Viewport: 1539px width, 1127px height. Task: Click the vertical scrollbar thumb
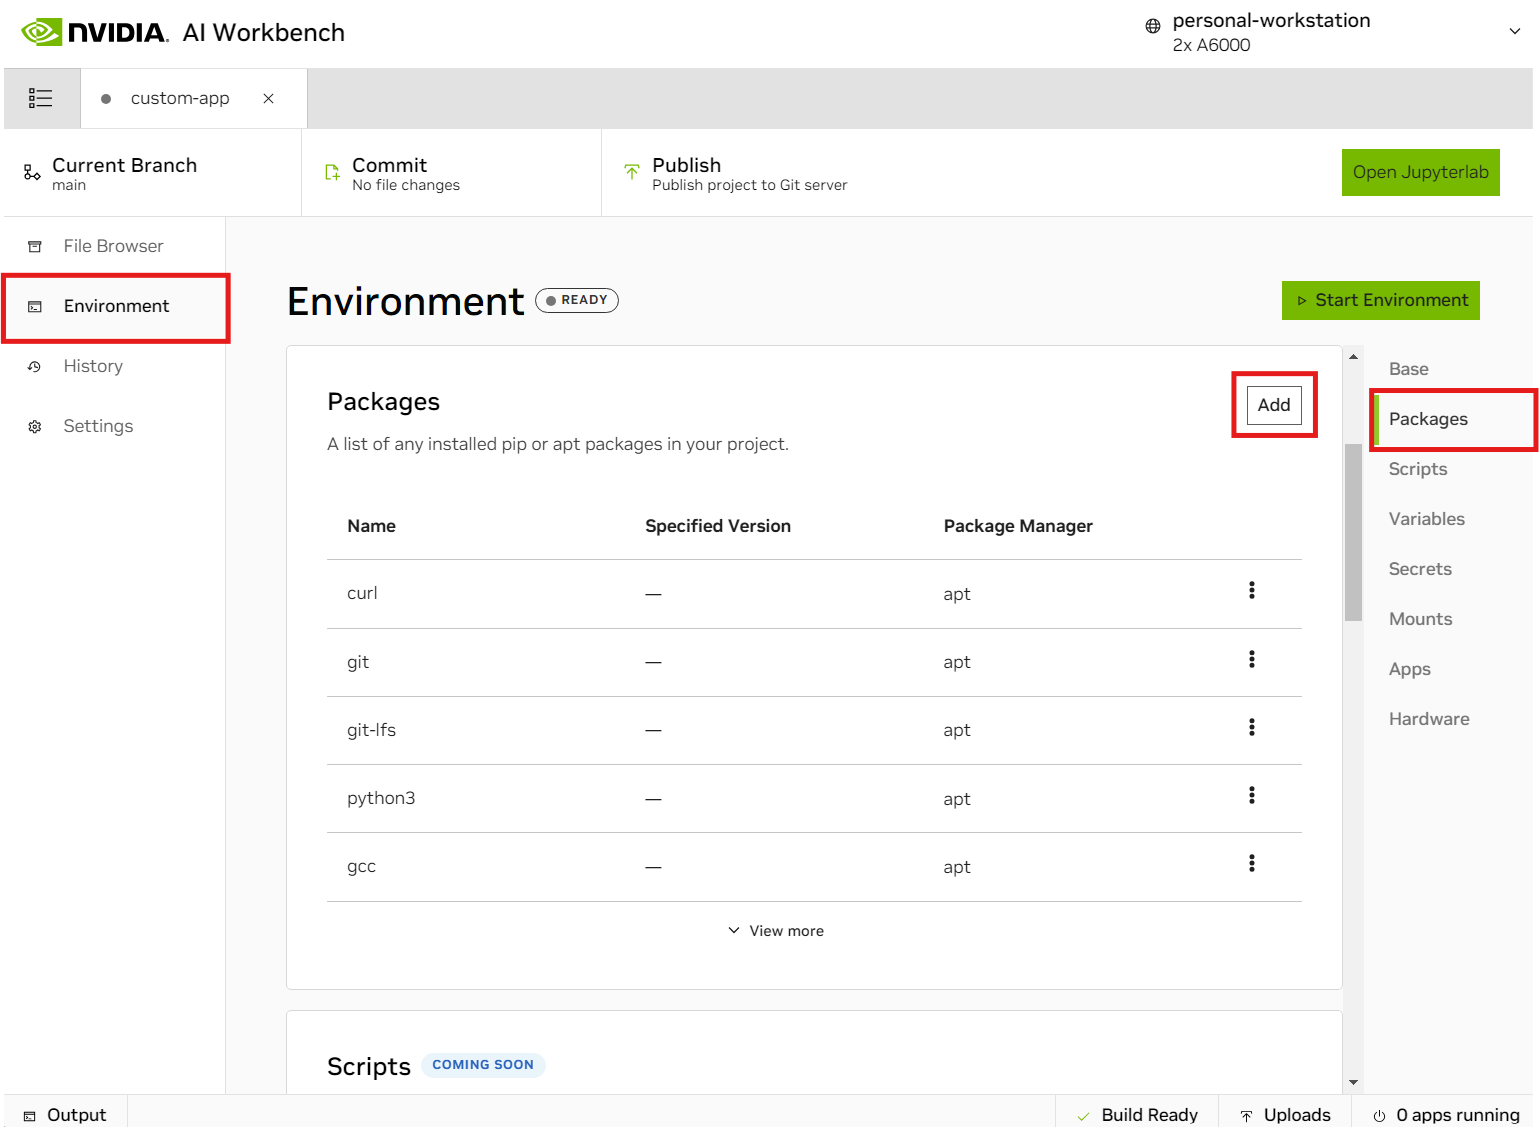(1353, 532)
